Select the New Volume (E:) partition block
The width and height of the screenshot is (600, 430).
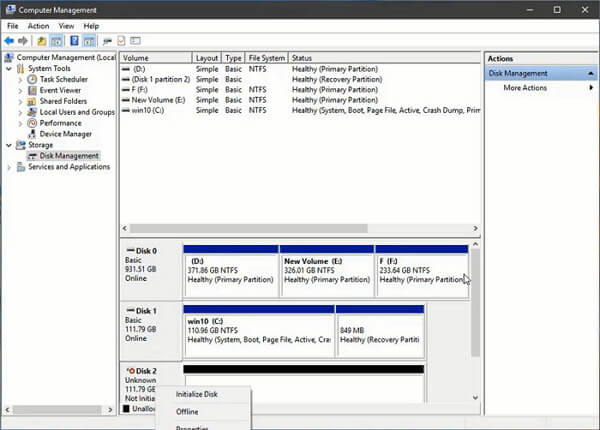pyautogui.click(x=325, y=270)
